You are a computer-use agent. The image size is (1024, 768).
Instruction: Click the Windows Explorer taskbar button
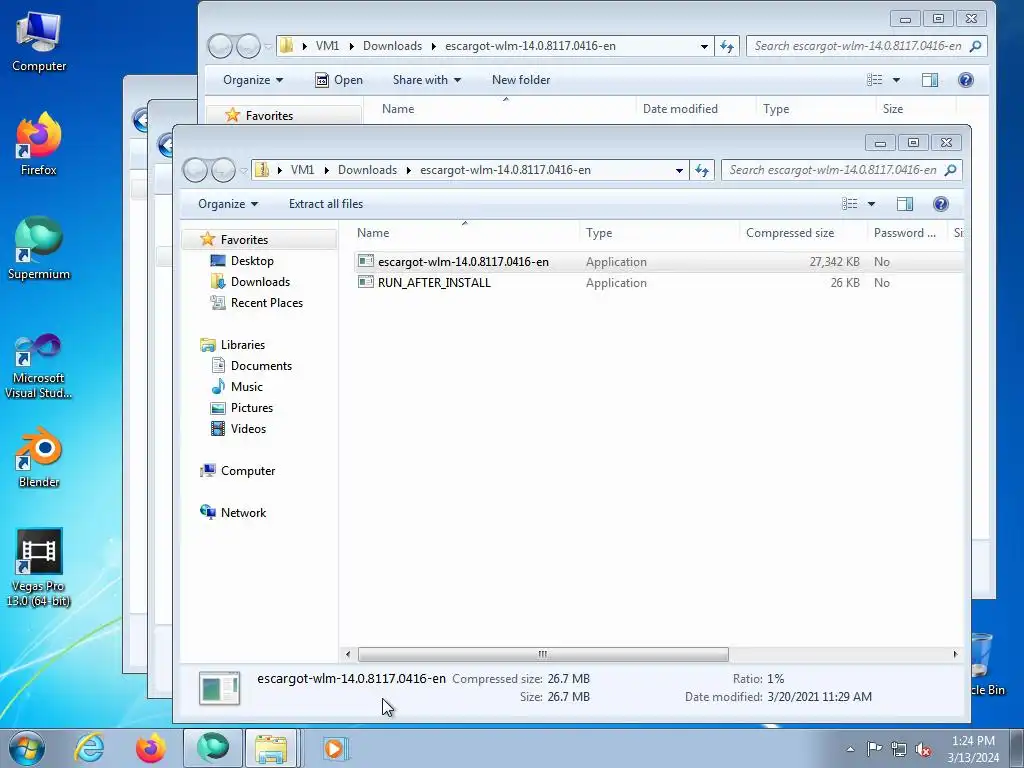(272, 748)
